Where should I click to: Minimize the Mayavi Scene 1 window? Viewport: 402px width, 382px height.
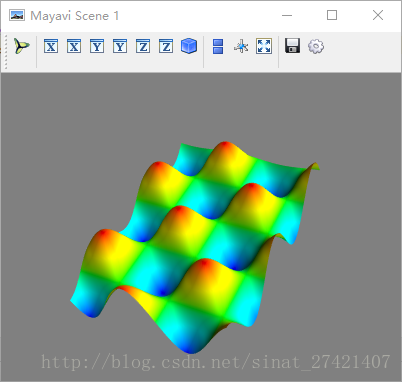287,15
